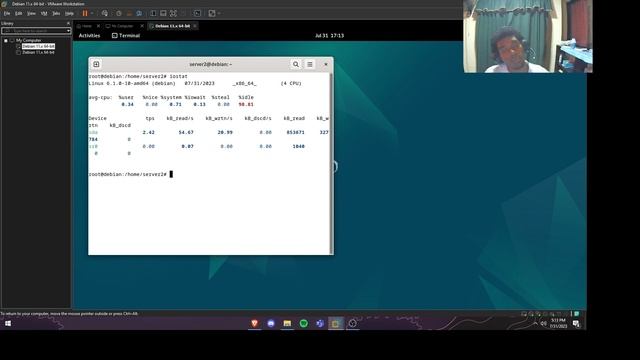This screenshot has width=640, height=360.
Task: Open the library search dropdown arrow
Action: (x=69, y=31)
